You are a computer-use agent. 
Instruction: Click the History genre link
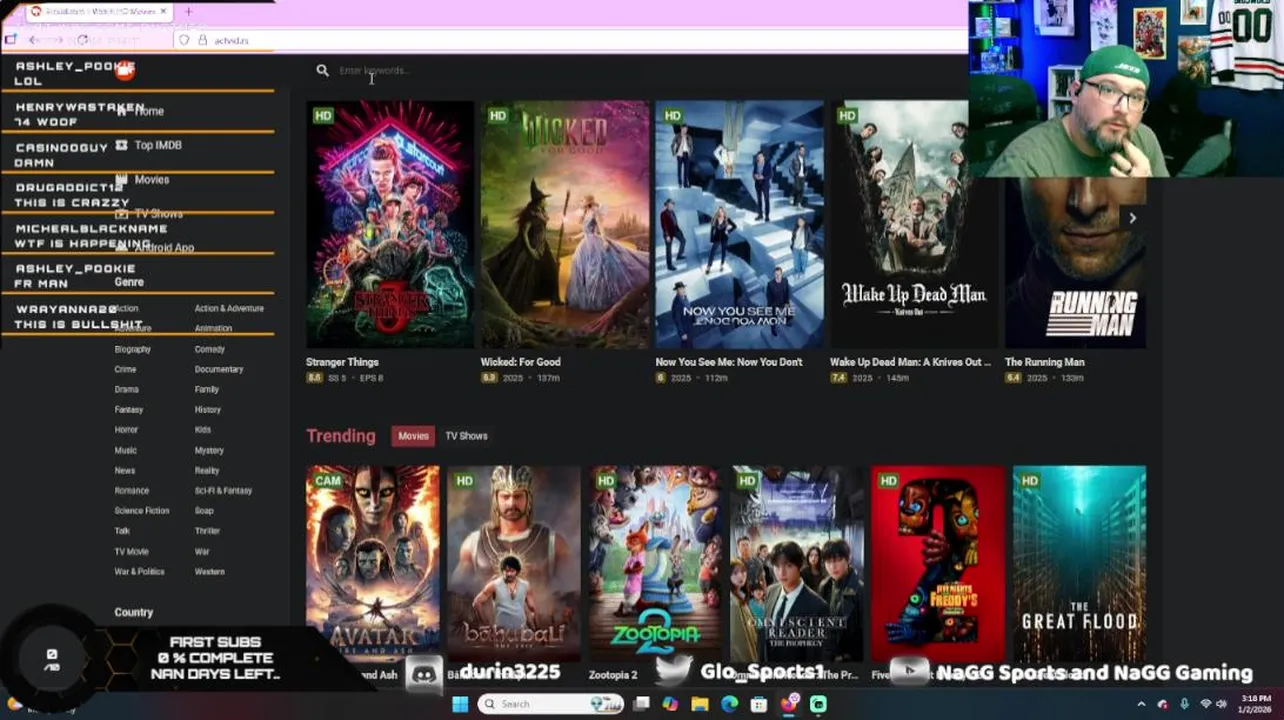pyautogui.click(x=208, y=410)
